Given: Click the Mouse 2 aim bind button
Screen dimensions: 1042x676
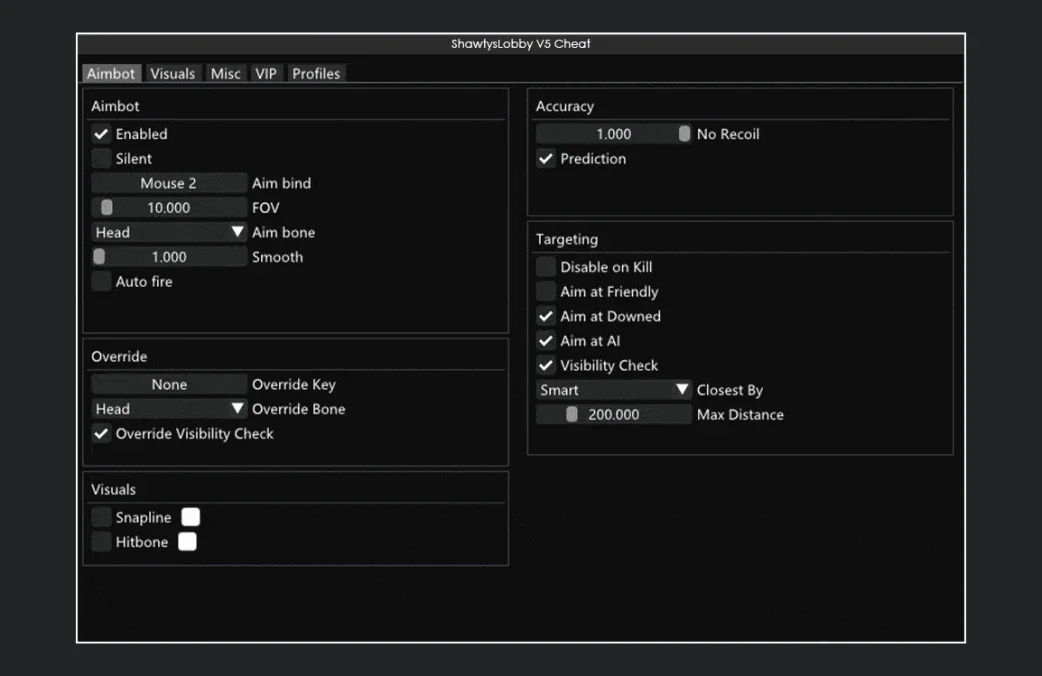Looking at the screenshot, I should (169, 183).
